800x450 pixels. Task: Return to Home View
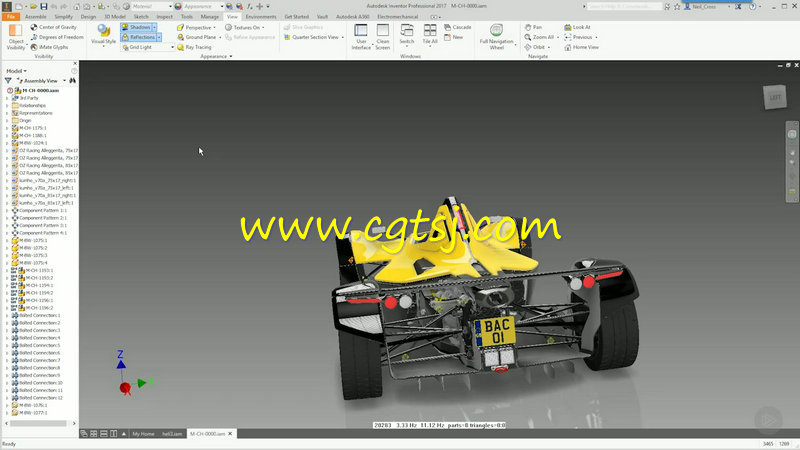point(581,47)
